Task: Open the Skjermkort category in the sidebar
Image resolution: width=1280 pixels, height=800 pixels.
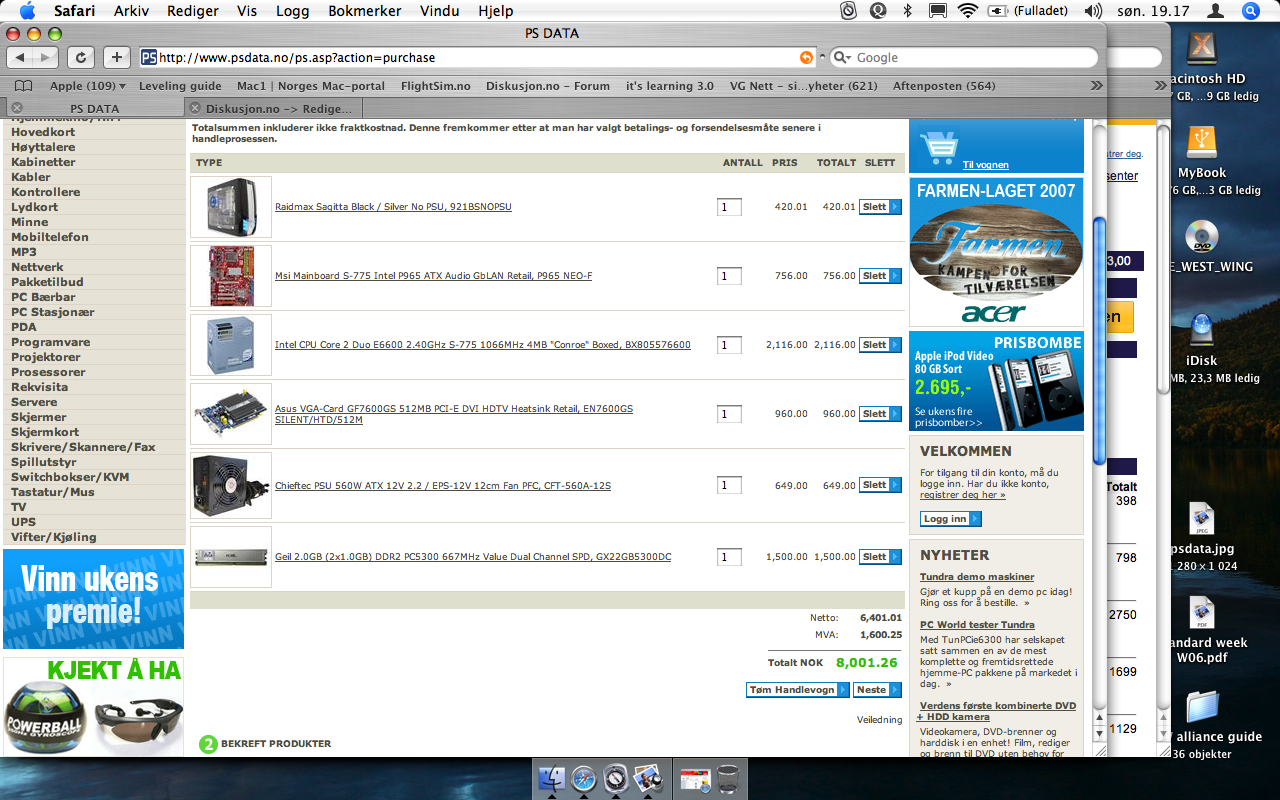Action: 45,432
